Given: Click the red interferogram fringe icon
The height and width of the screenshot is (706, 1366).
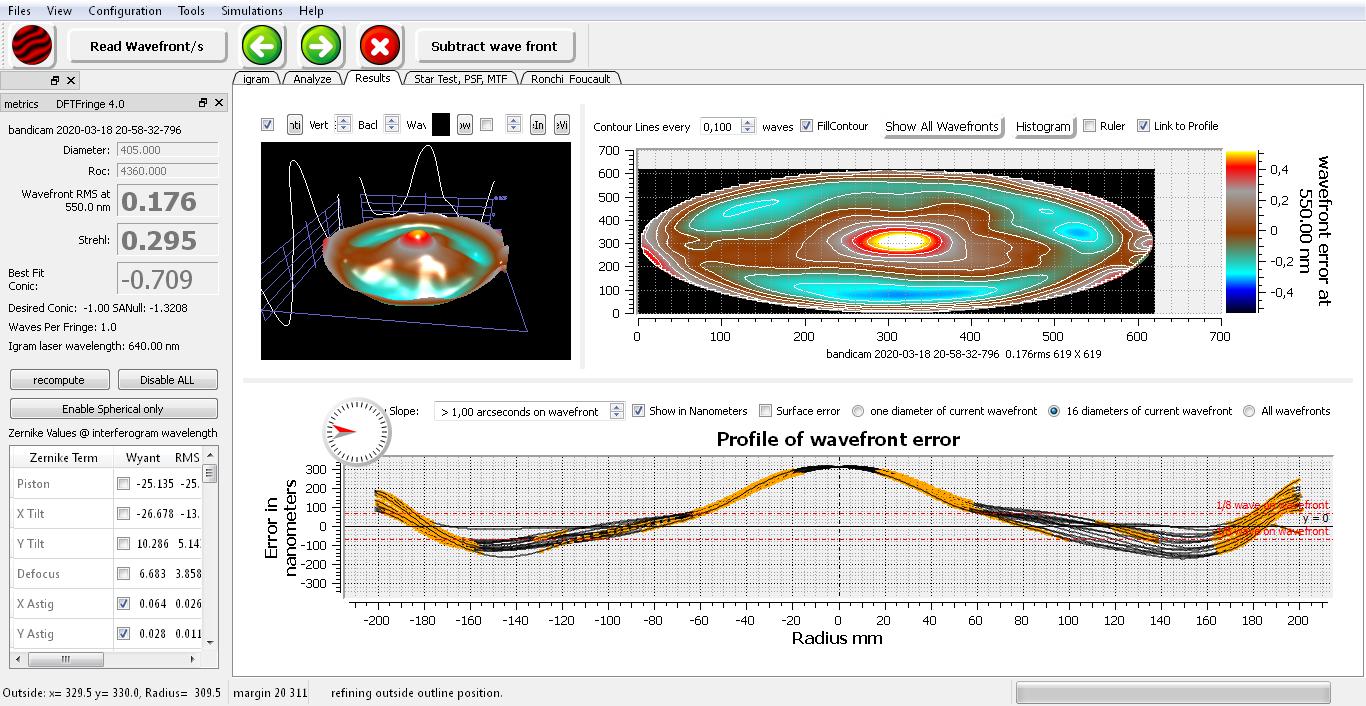Looking at the screenshot, I should (32, 46).
